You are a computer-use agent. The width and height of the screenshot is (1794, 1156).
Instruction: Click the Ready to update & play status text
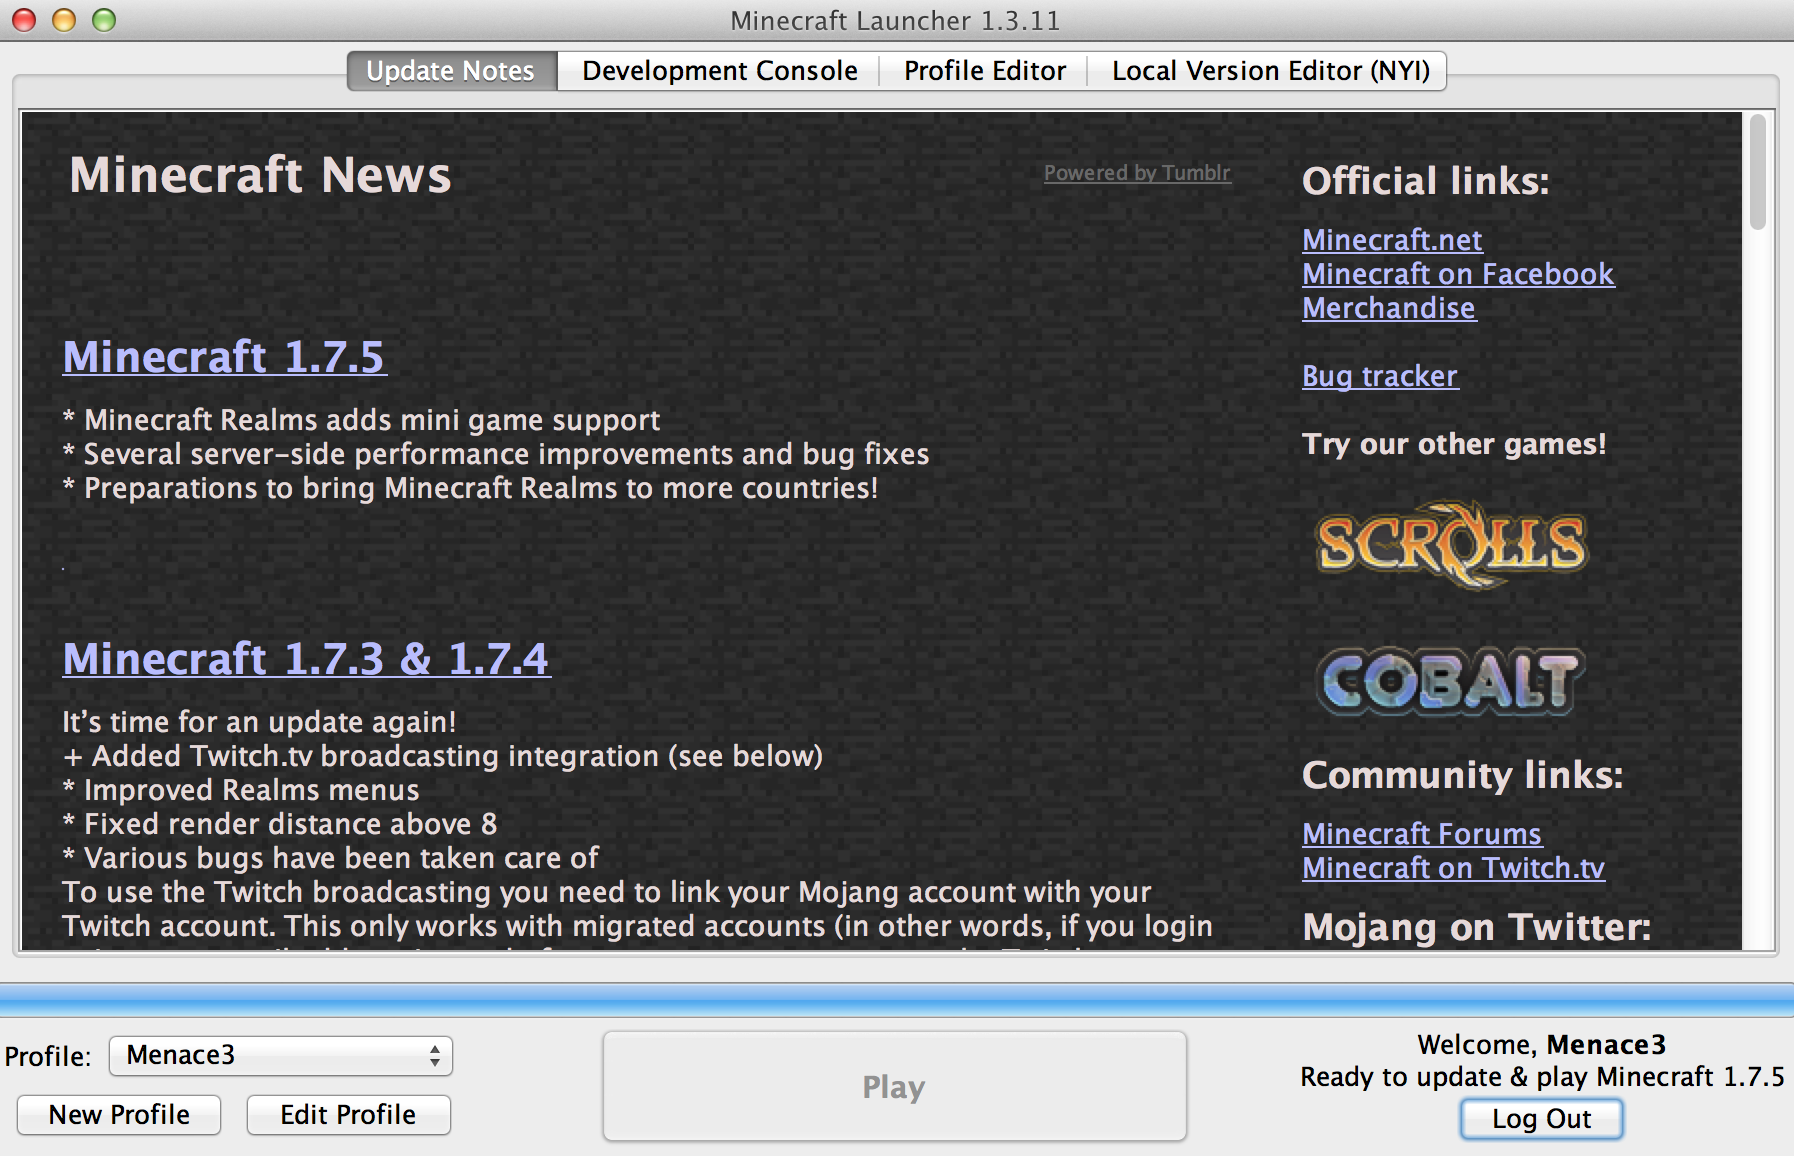pos(1542,1077)
